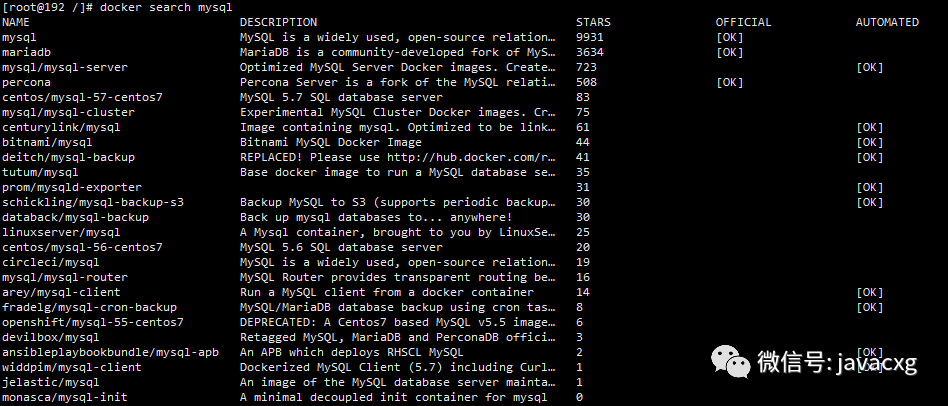Click description 'Back up mysql databases to... anywhere!'

(376, 217)
